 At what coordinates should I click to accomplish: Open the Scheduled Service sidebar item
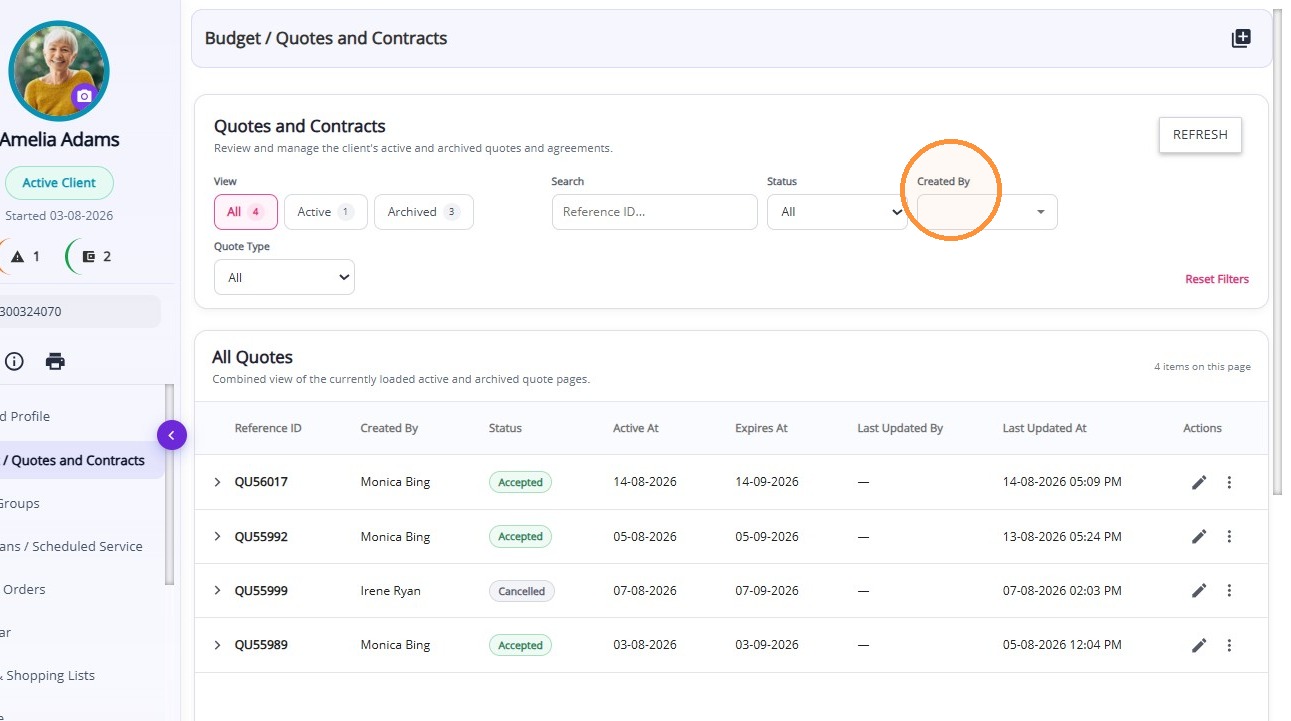[75, 547]
